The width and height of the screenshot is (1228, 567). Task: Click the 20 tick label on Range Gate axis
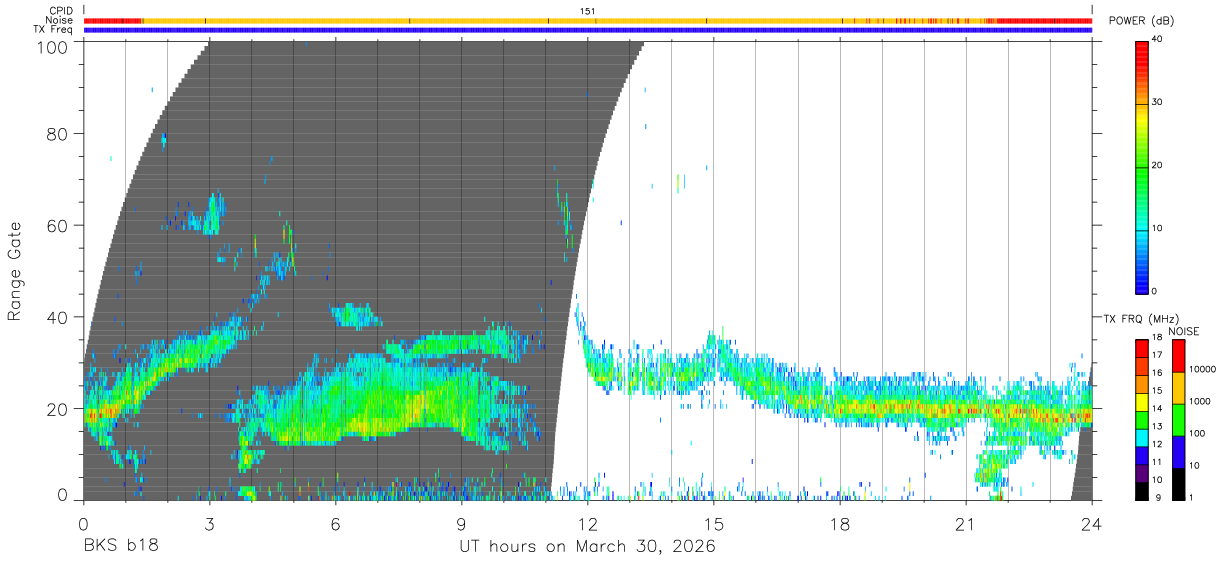tap(56, 408)
